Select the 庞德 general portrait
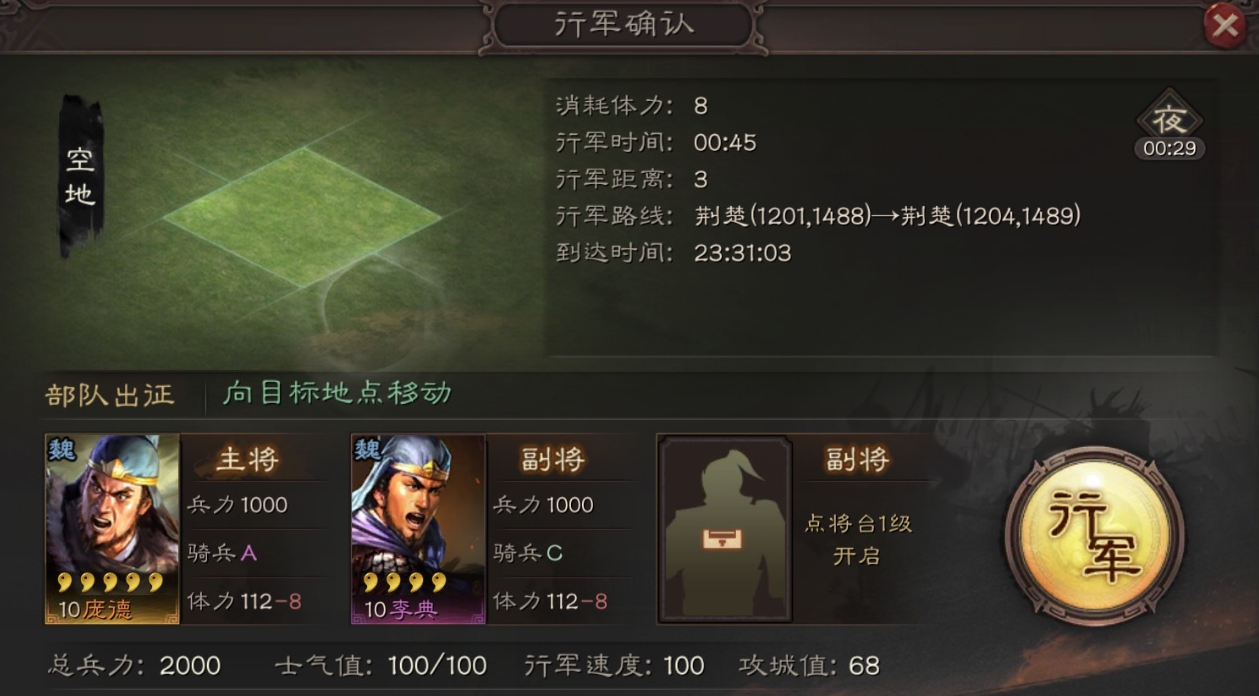The image size is (1259, 696). point(112,528)
